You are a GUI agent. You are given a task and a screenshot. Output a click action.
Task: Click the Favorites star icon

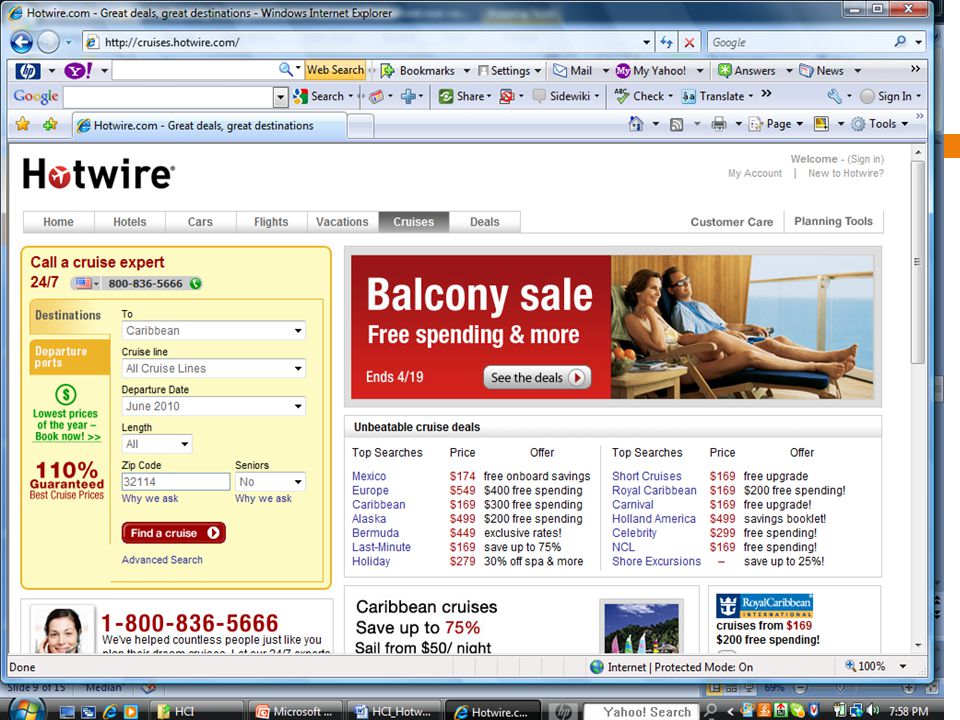[x=23, y=124]
